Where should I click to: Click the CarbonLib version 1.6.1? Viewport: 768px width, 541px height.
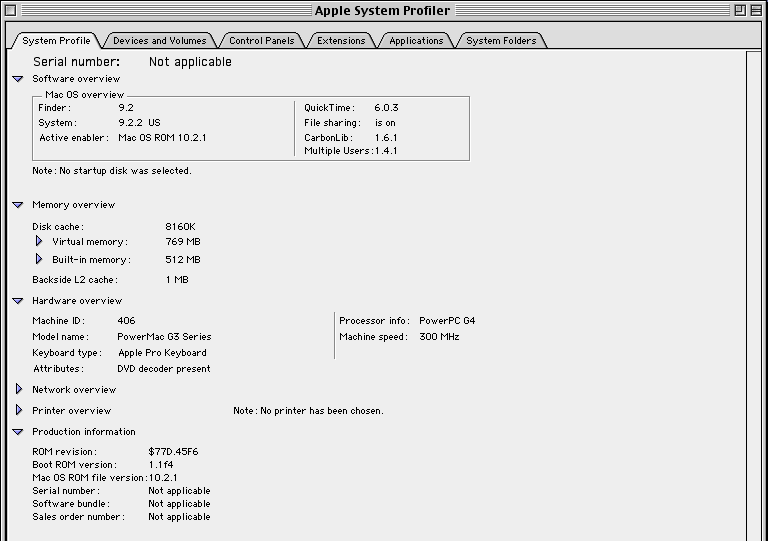386,138
